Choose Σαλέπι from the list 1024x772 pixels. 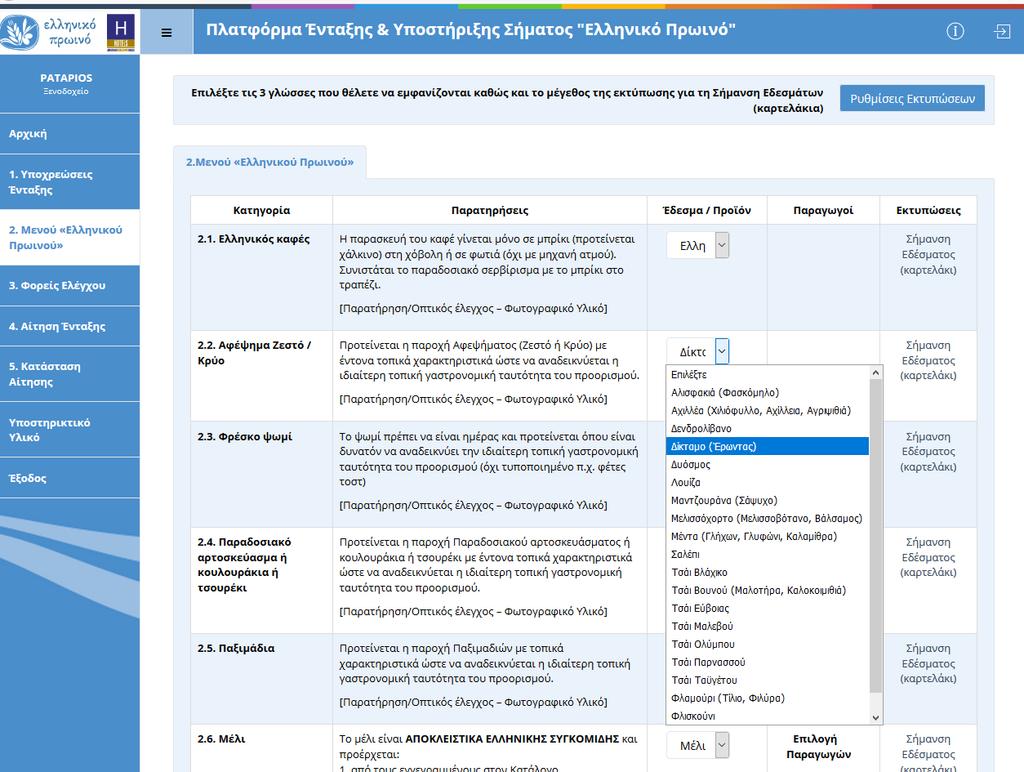click(768, 554)
